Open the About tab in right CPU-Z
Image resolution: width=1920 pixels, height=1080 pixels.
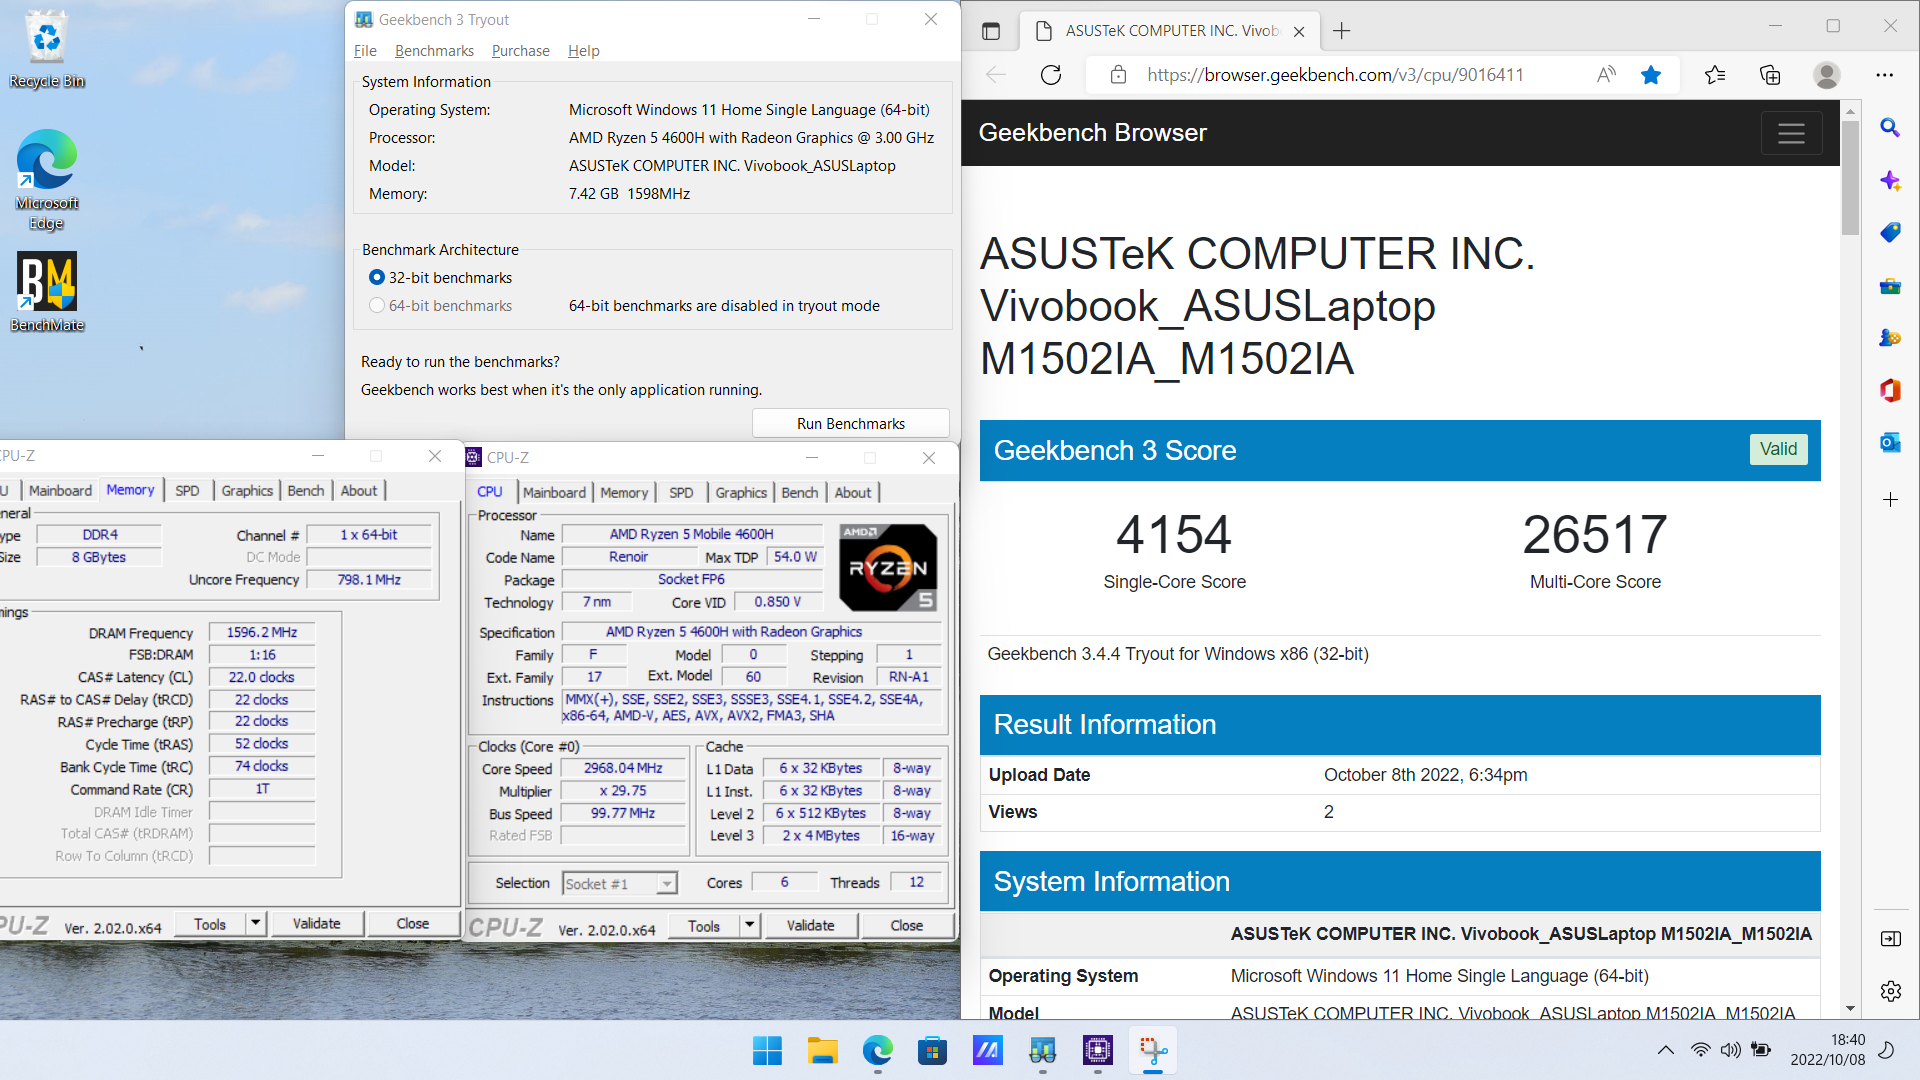coord(853,492)
